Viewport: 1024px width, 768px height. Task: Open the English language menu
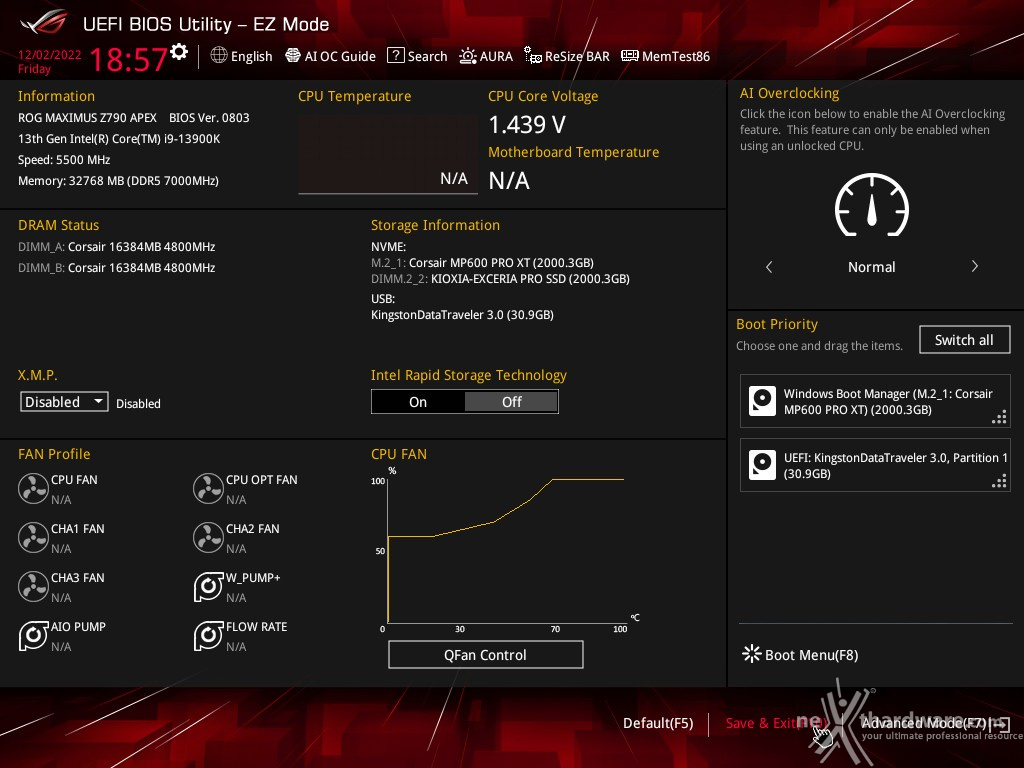click(242, 56)
